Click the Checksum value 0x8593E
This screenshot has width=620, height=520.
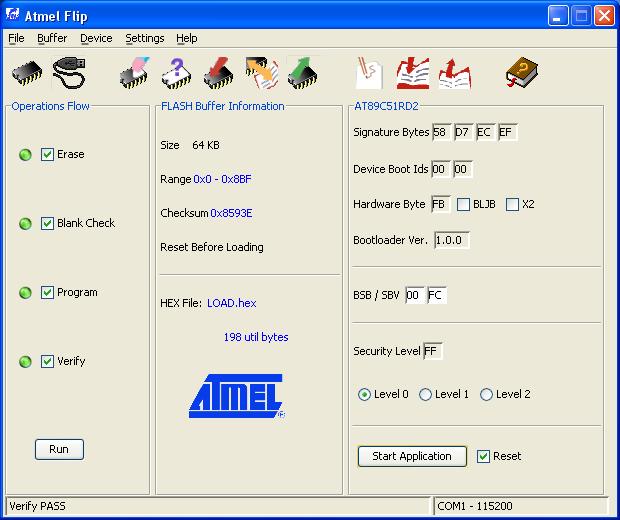[x=231, y=214]
